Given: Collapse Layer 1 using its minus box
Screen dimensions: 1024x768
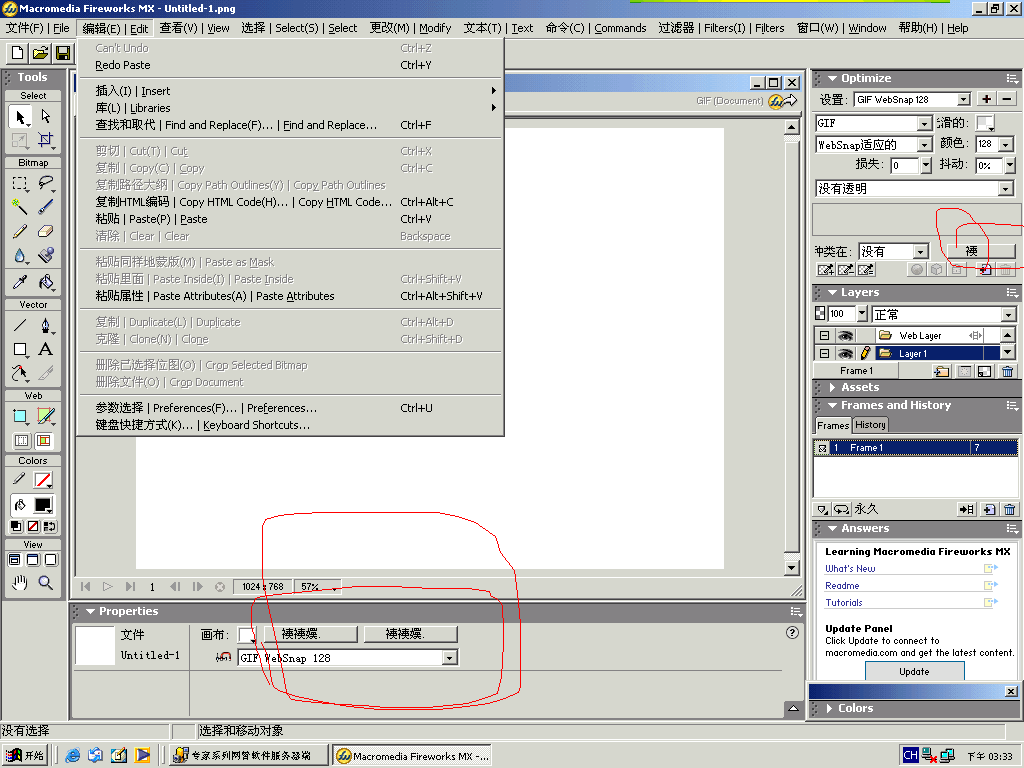Looking at the screenshot, I should [824, 353].
